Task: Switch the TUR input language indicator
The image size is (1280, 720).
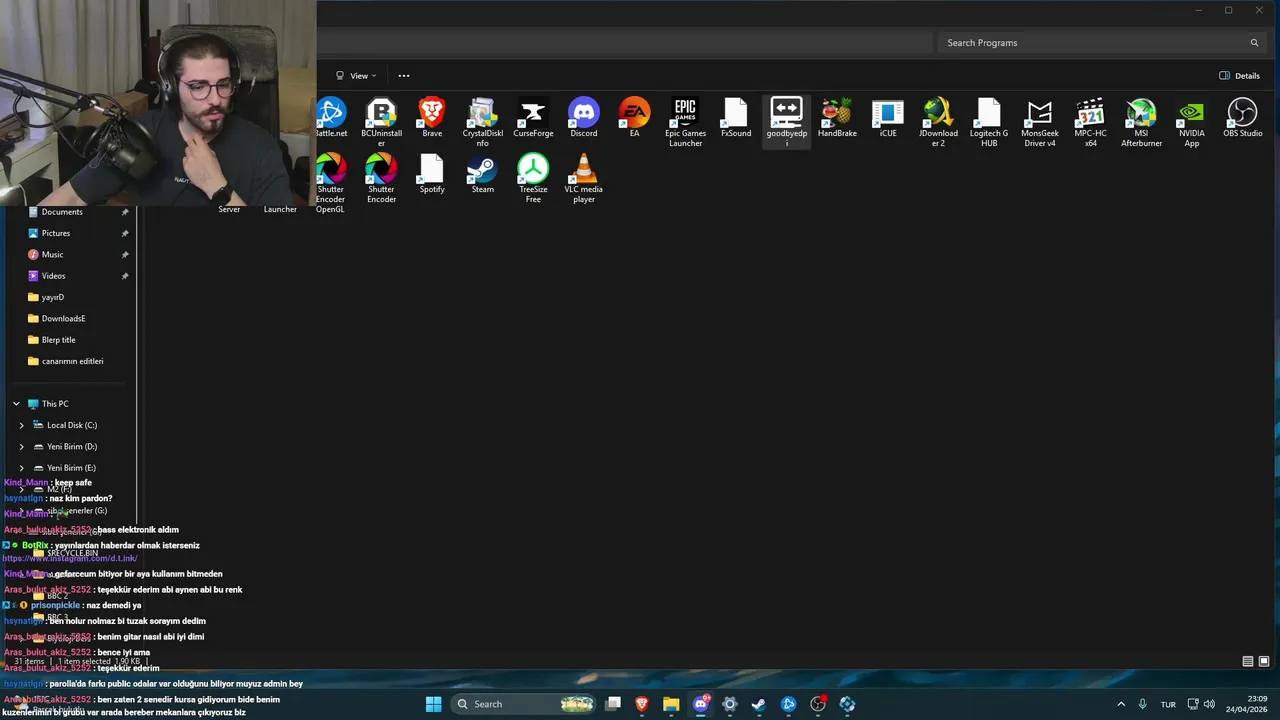Action: tap(1168, 704)
